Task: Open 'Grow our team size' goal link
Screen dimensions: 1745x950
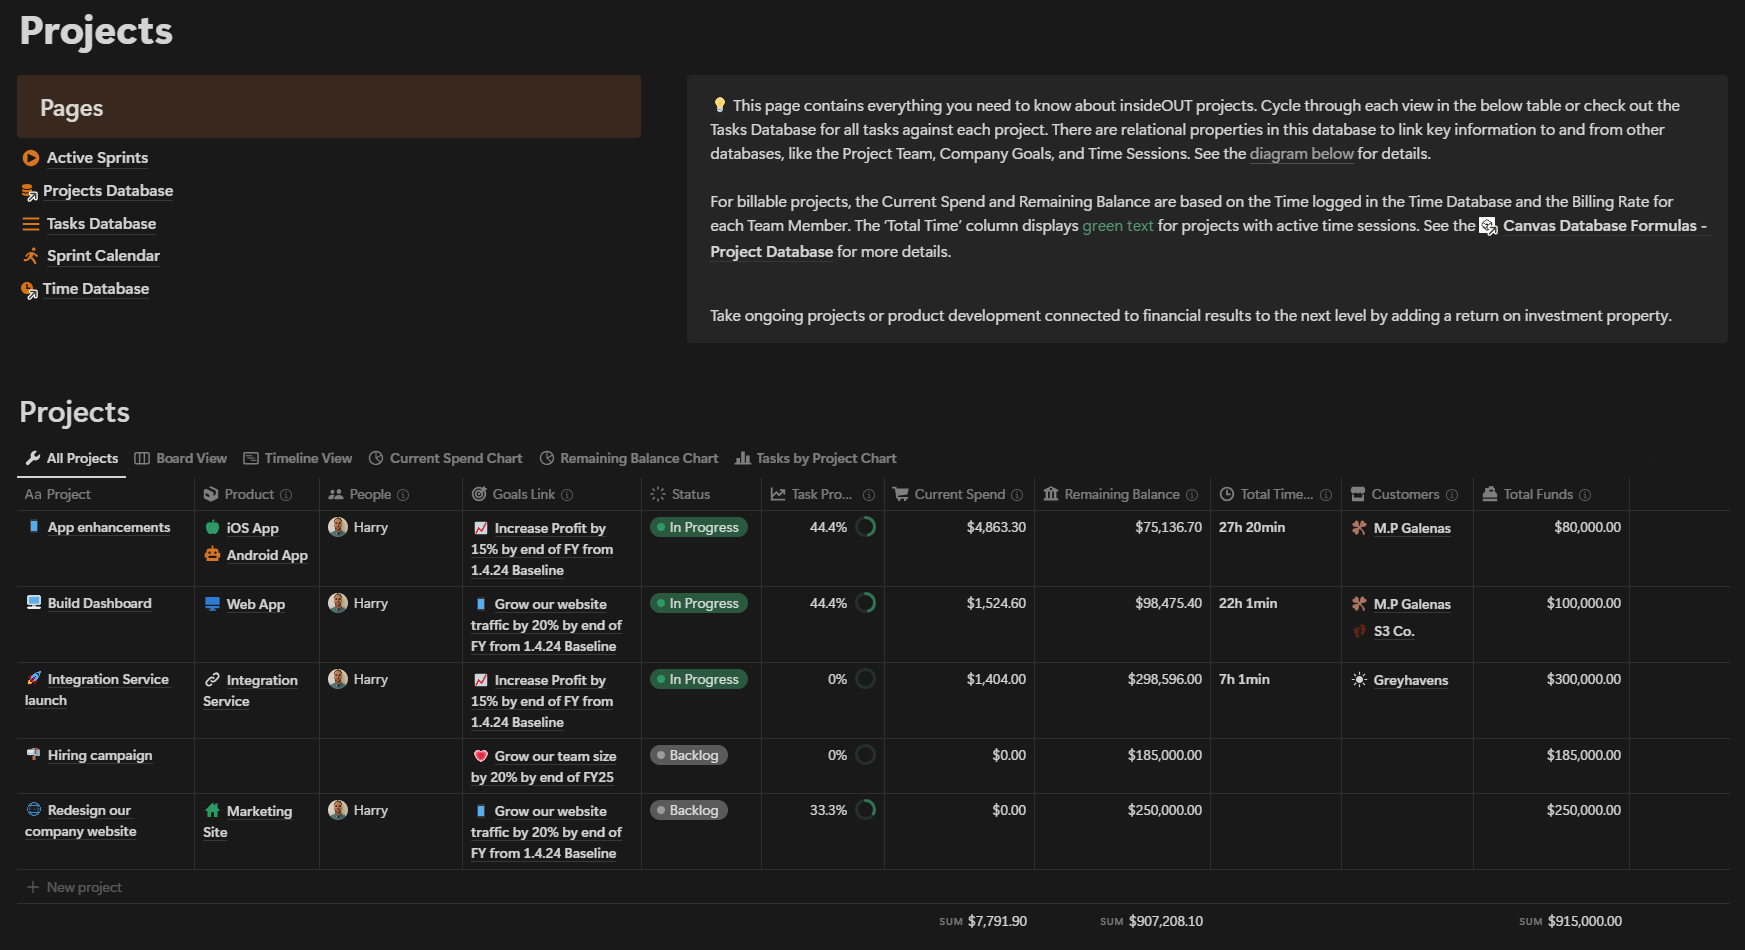Action: [543, 767]
